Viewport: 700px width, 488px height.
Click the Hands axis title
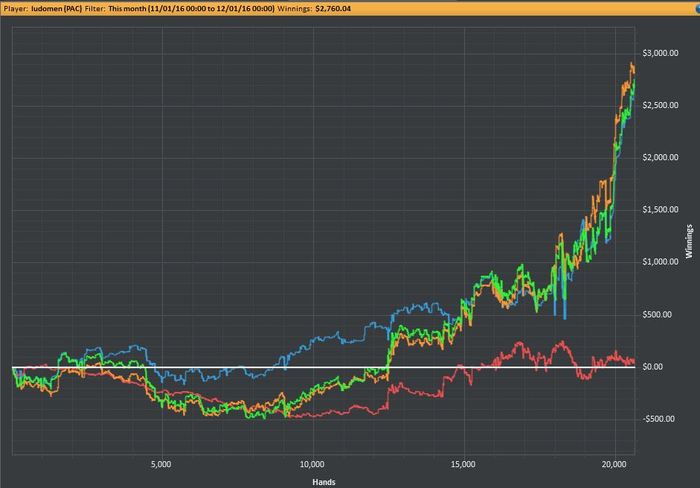tap(324, 482)
